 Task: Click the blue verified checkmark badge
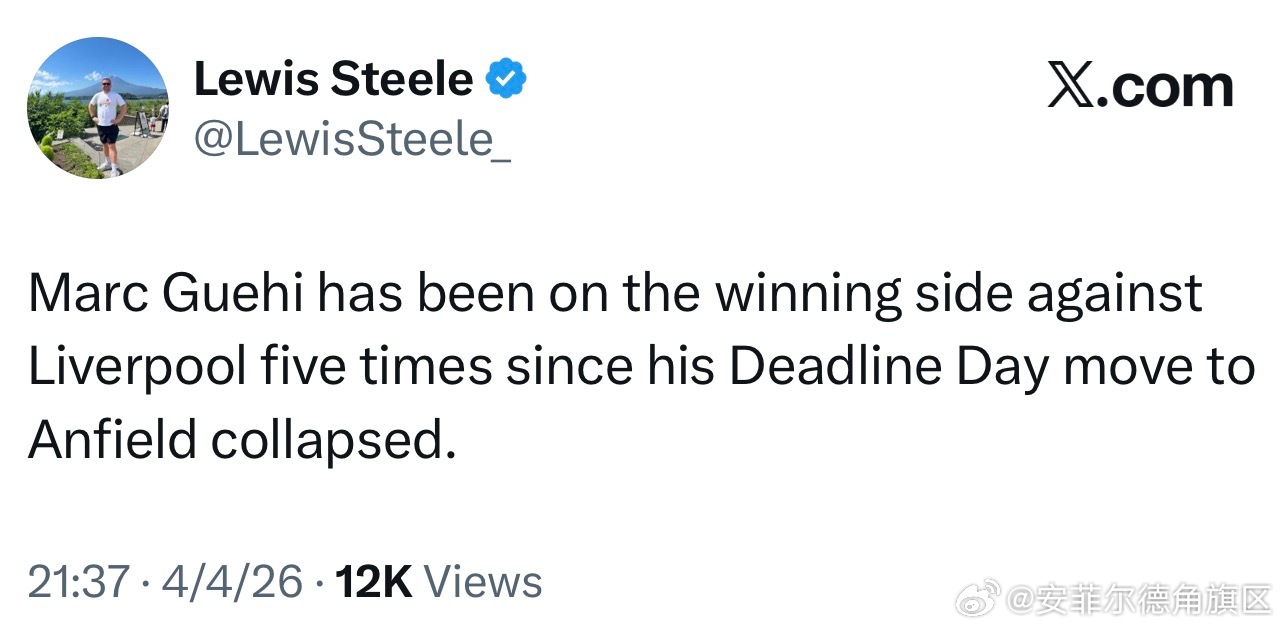pyautogui.click(x=506, y=79)
